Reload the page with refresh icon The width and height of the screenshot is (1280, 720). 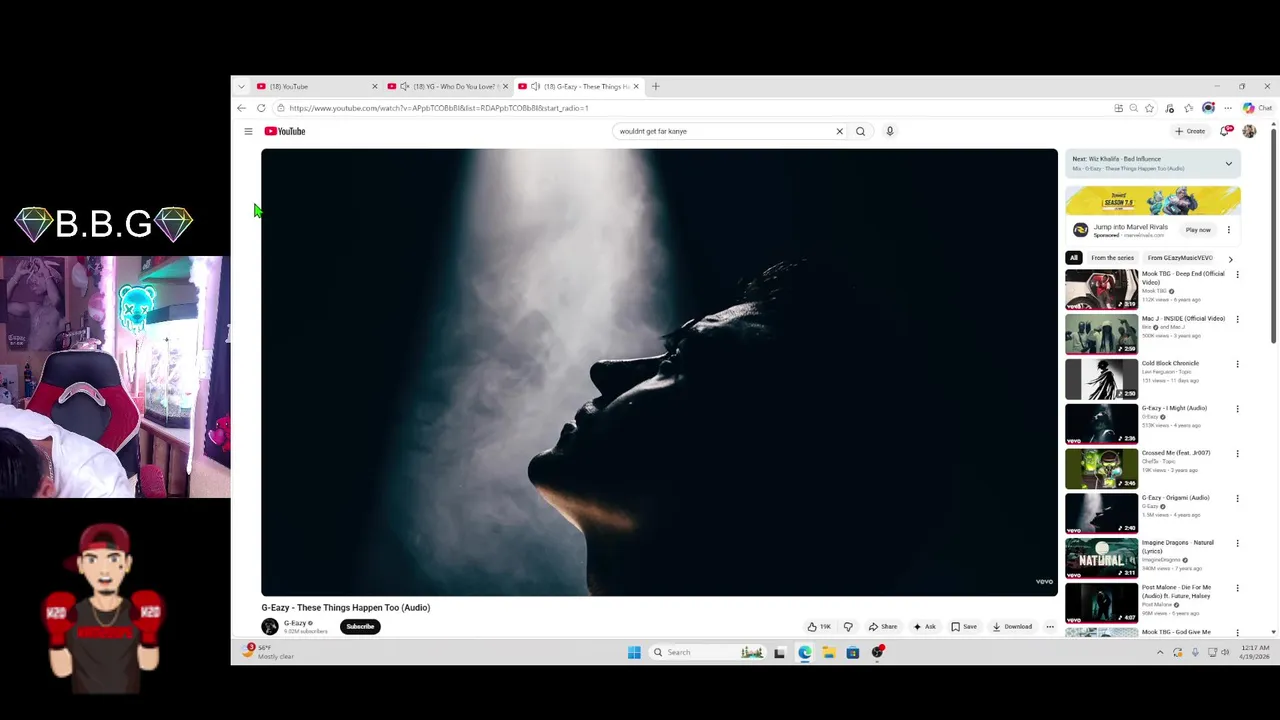[261, 108]
